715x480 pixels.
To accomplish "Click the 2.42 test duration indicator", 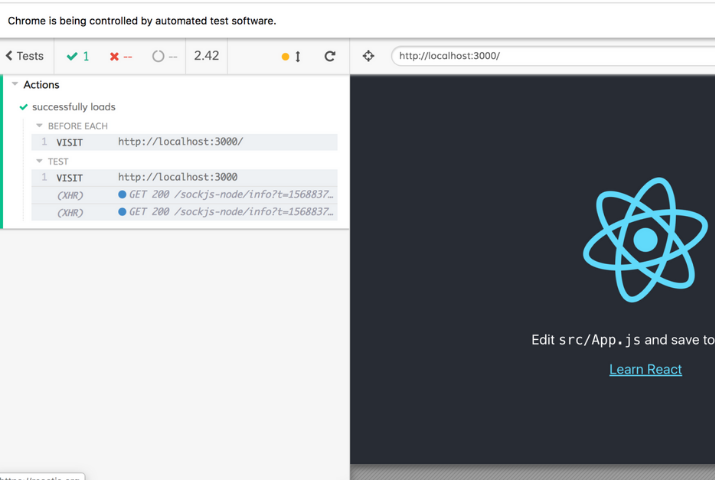I will point(206,56).
